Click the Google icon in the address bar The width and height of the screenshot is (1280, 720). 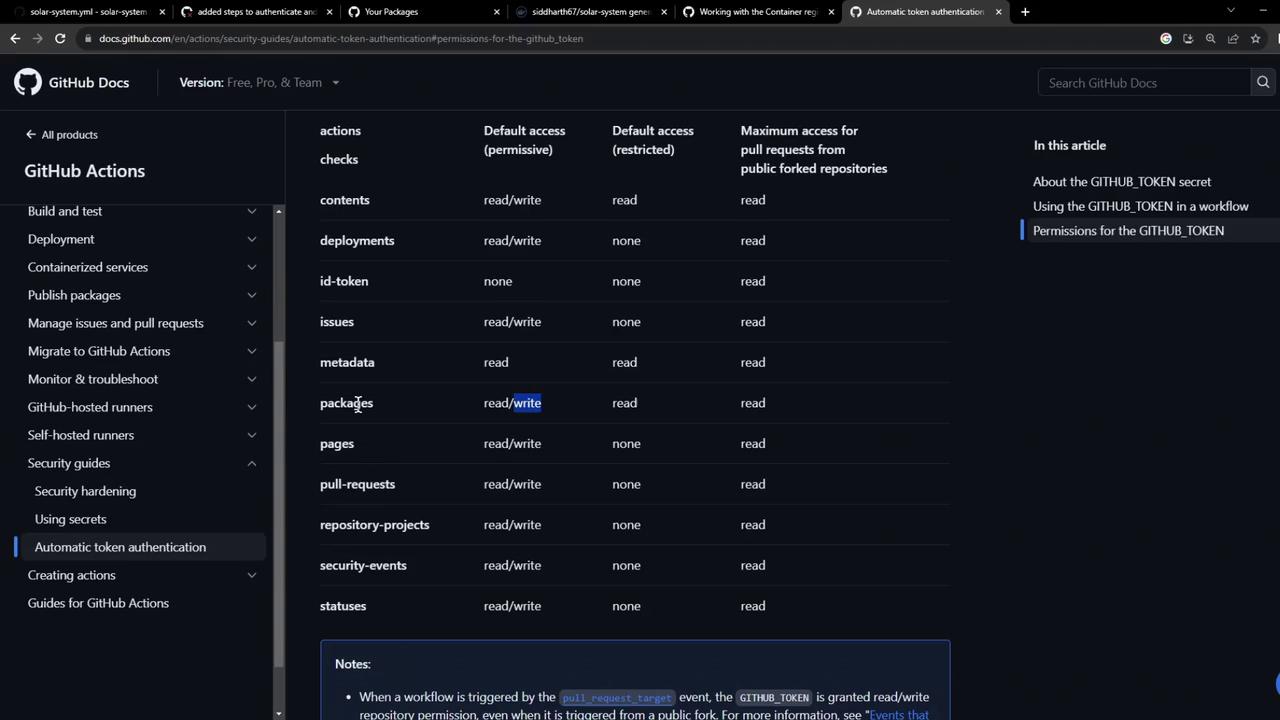pyautogui.click(x=1166, y=38)
